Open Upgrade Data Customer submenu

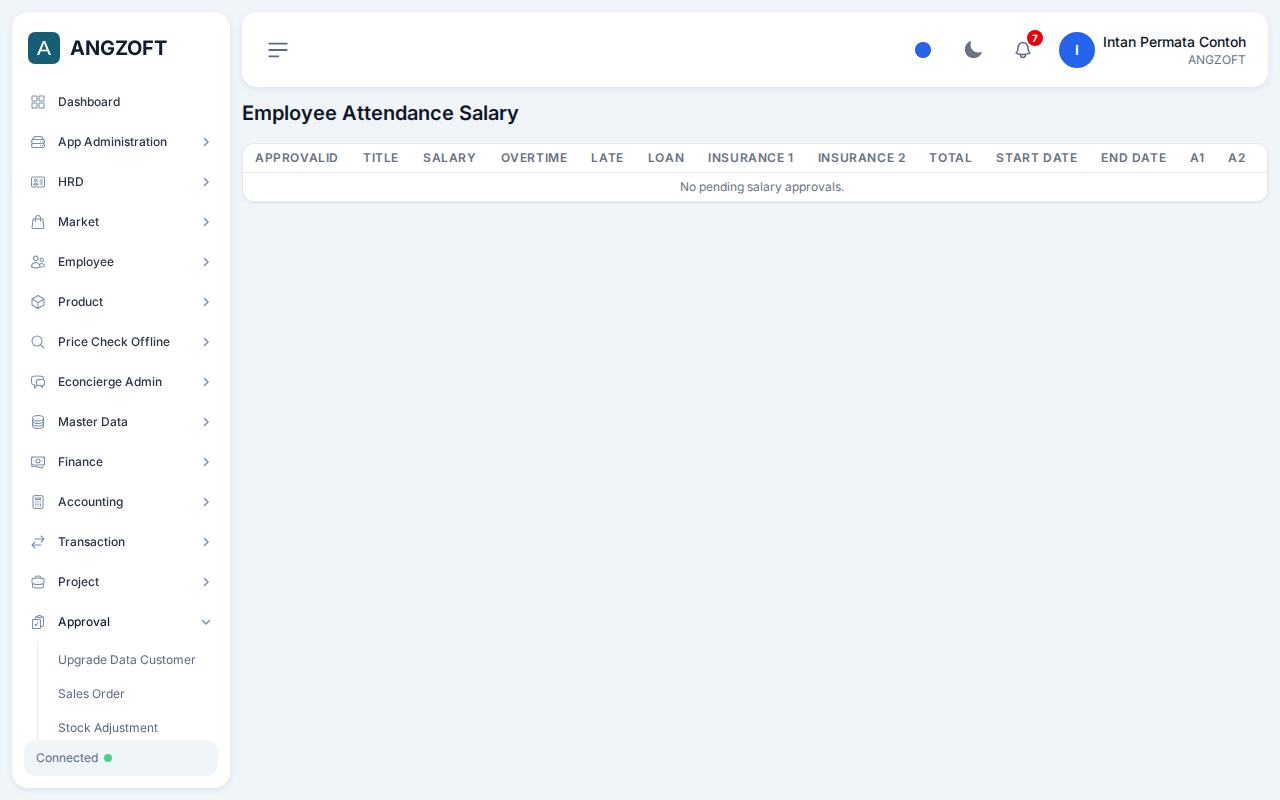tap(127, 660)
